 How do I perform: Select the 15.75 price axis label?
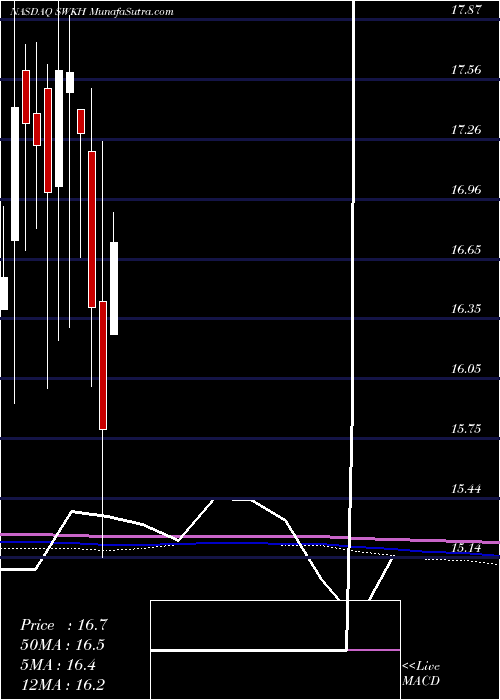tap(466, 428)
